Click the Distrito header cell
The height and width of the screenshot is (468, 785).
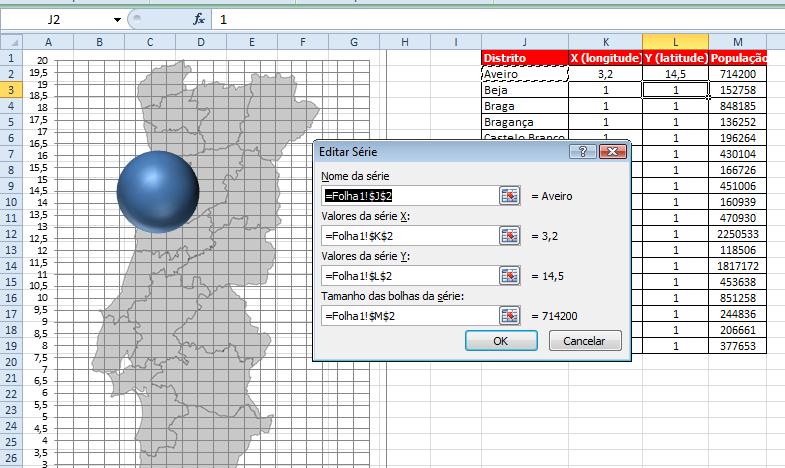tap(525, 58)
